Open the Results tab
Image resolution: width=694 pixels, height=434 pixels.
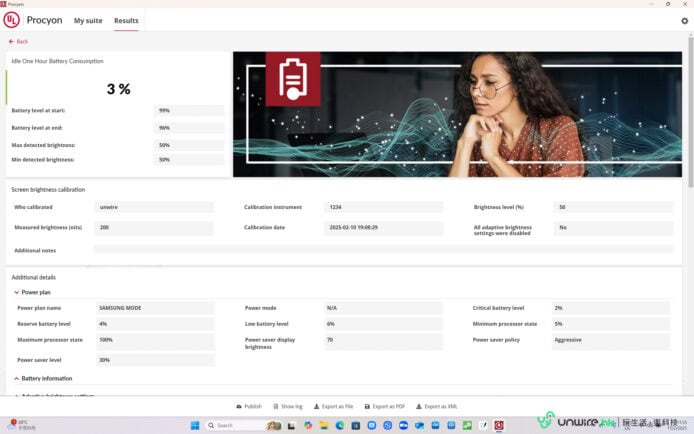pyautogui.click(x=126, y=20)
